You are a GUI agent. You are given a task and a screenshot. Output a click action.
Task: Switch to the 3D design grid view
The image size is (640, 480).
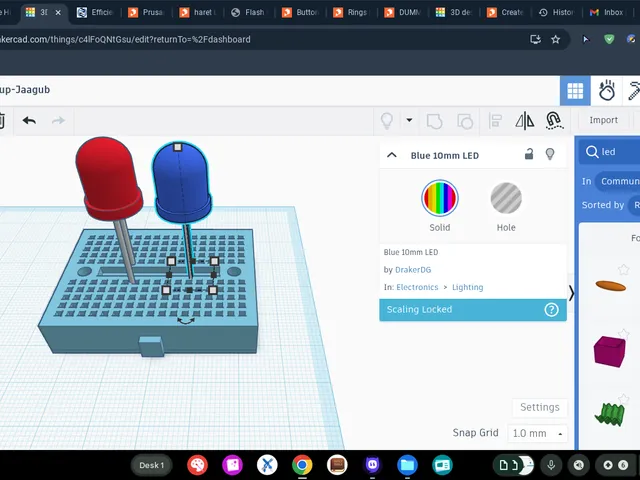click(575, 91)
